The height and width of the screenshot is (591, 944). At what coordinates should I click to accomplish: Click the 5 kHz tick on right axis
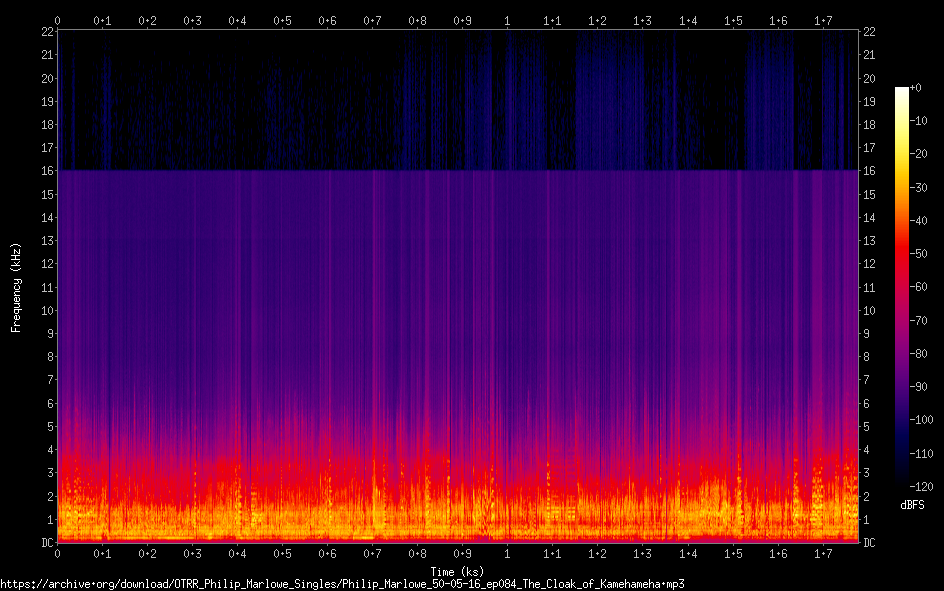[x=866, y=427]
